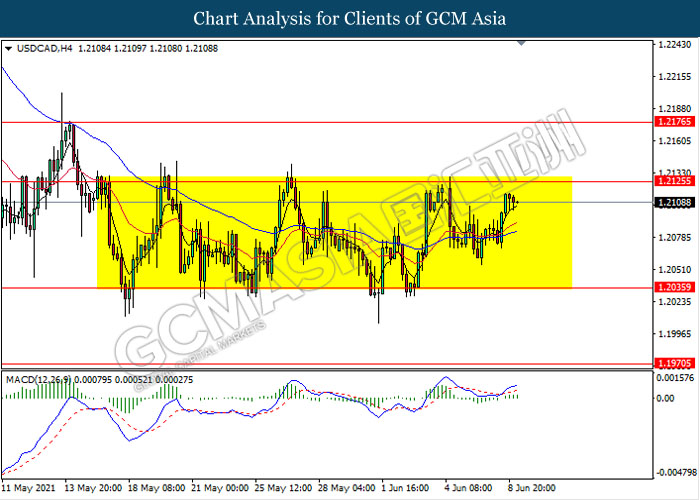Click the 28 May 04:00 time label

pos(347,488)
